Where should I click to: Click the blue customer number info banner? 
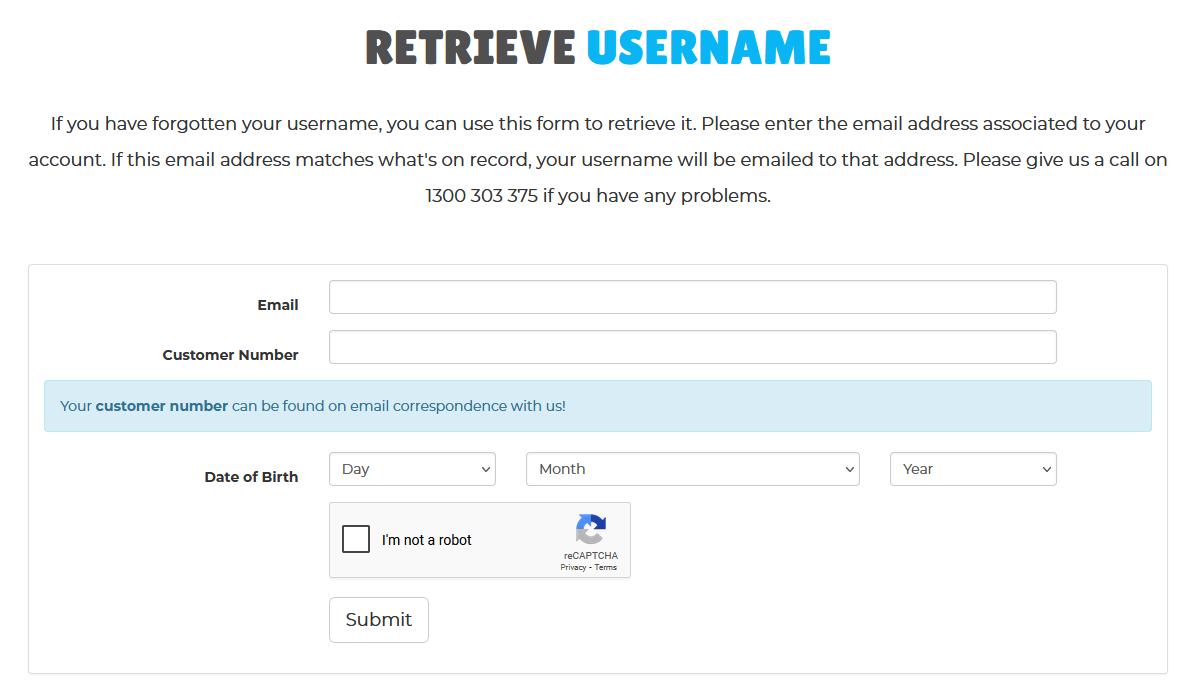click(x=598, y=406)
